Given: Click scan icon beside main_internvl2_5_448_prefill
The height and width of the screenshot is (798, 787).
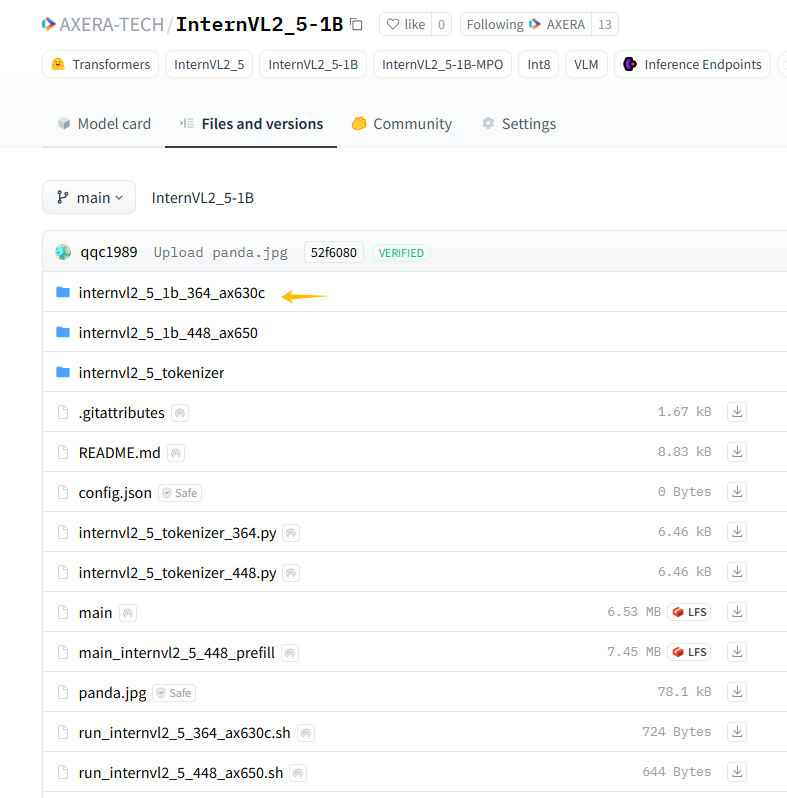Looking at the screenshot, I should tap(290, 653).
